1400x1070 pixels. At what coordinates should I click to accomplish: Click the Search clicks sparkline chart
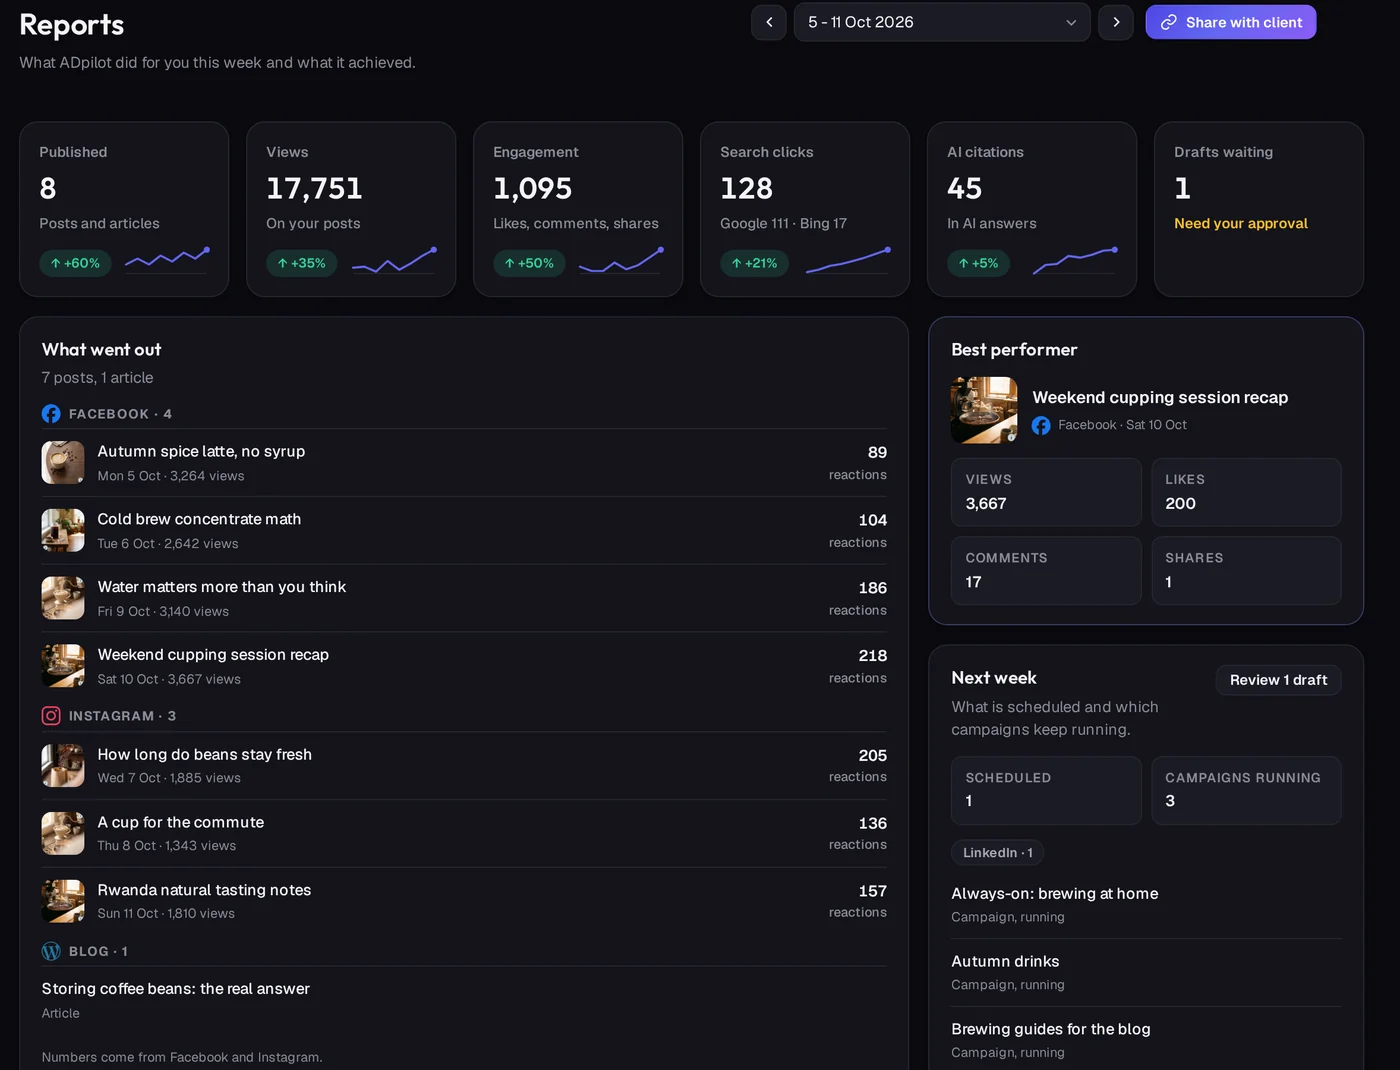[848, 261]
